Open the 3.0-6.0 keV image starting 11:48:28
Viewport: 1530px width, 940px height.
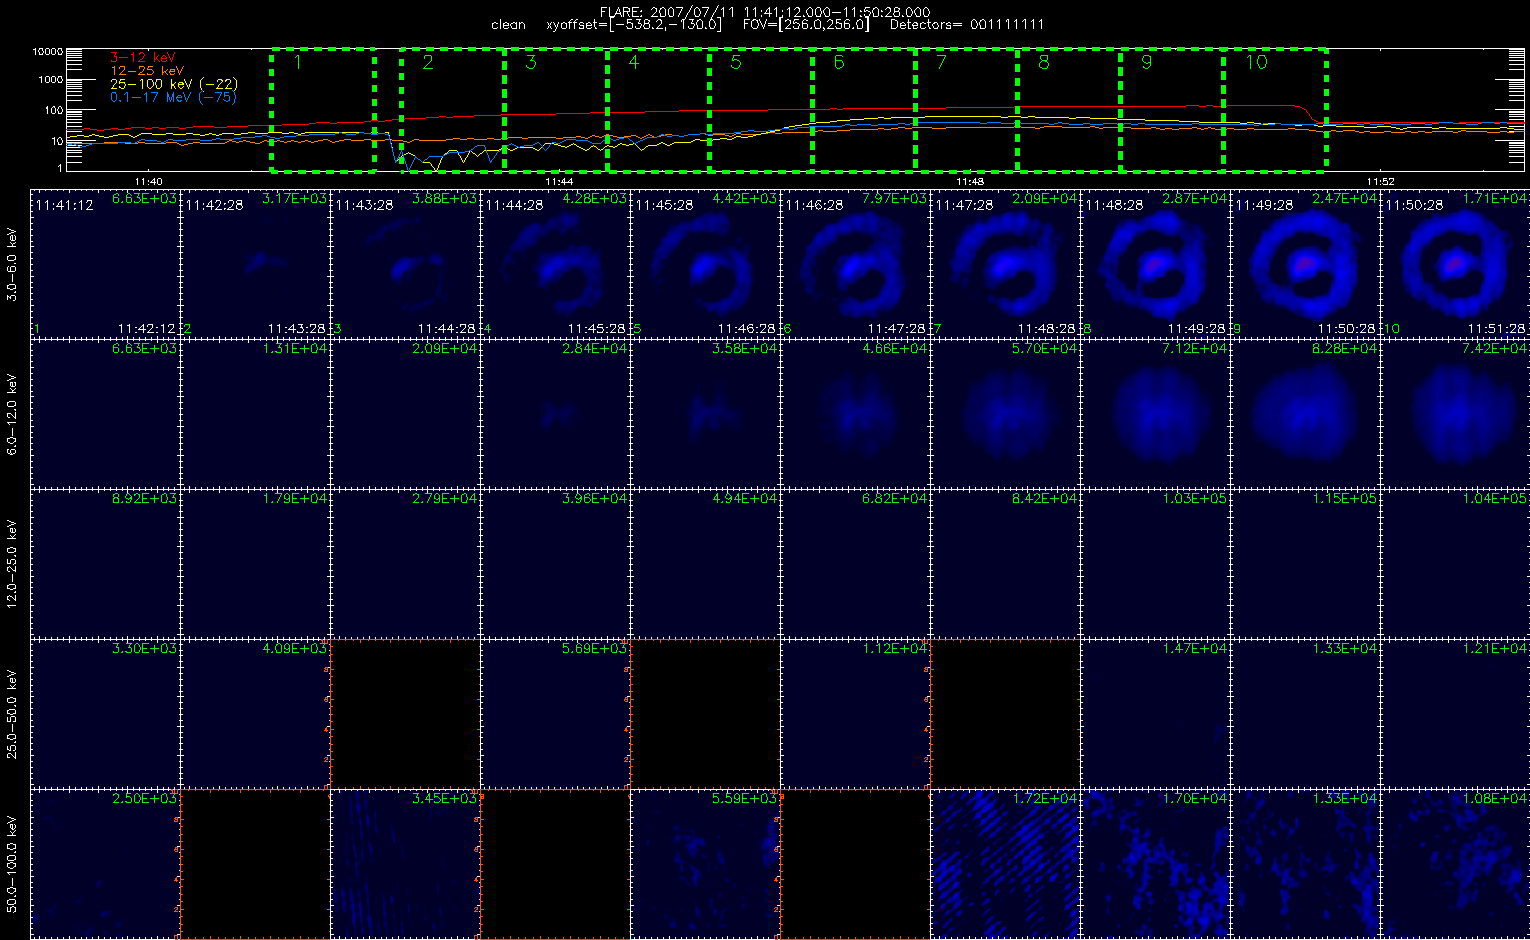pos(1155,264)
